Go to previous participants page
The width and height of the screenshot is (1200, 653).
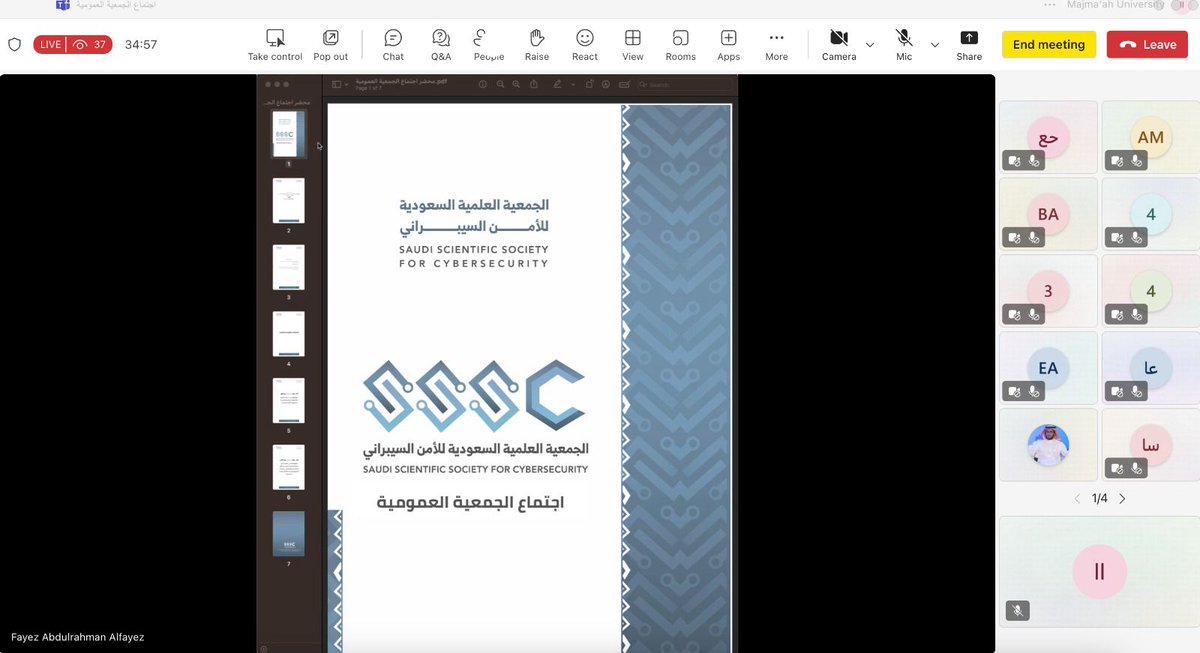[1077, 498]
